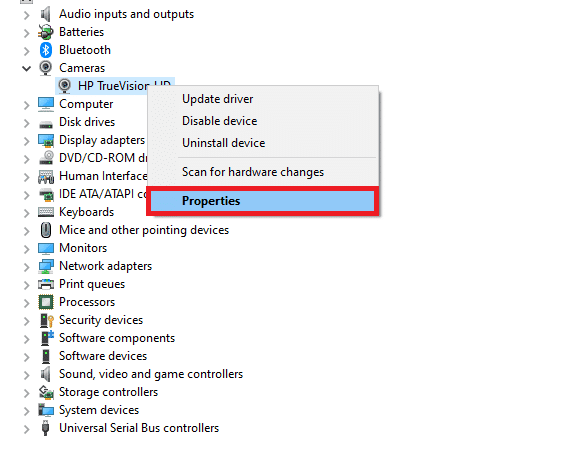Select Uninstall device menu option

click(x=224, y=143)
